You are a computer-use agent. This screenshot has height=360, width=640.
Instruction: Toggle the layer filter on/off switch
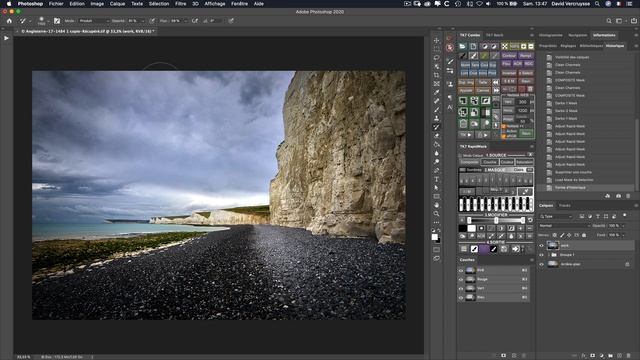tap(624, 216)
